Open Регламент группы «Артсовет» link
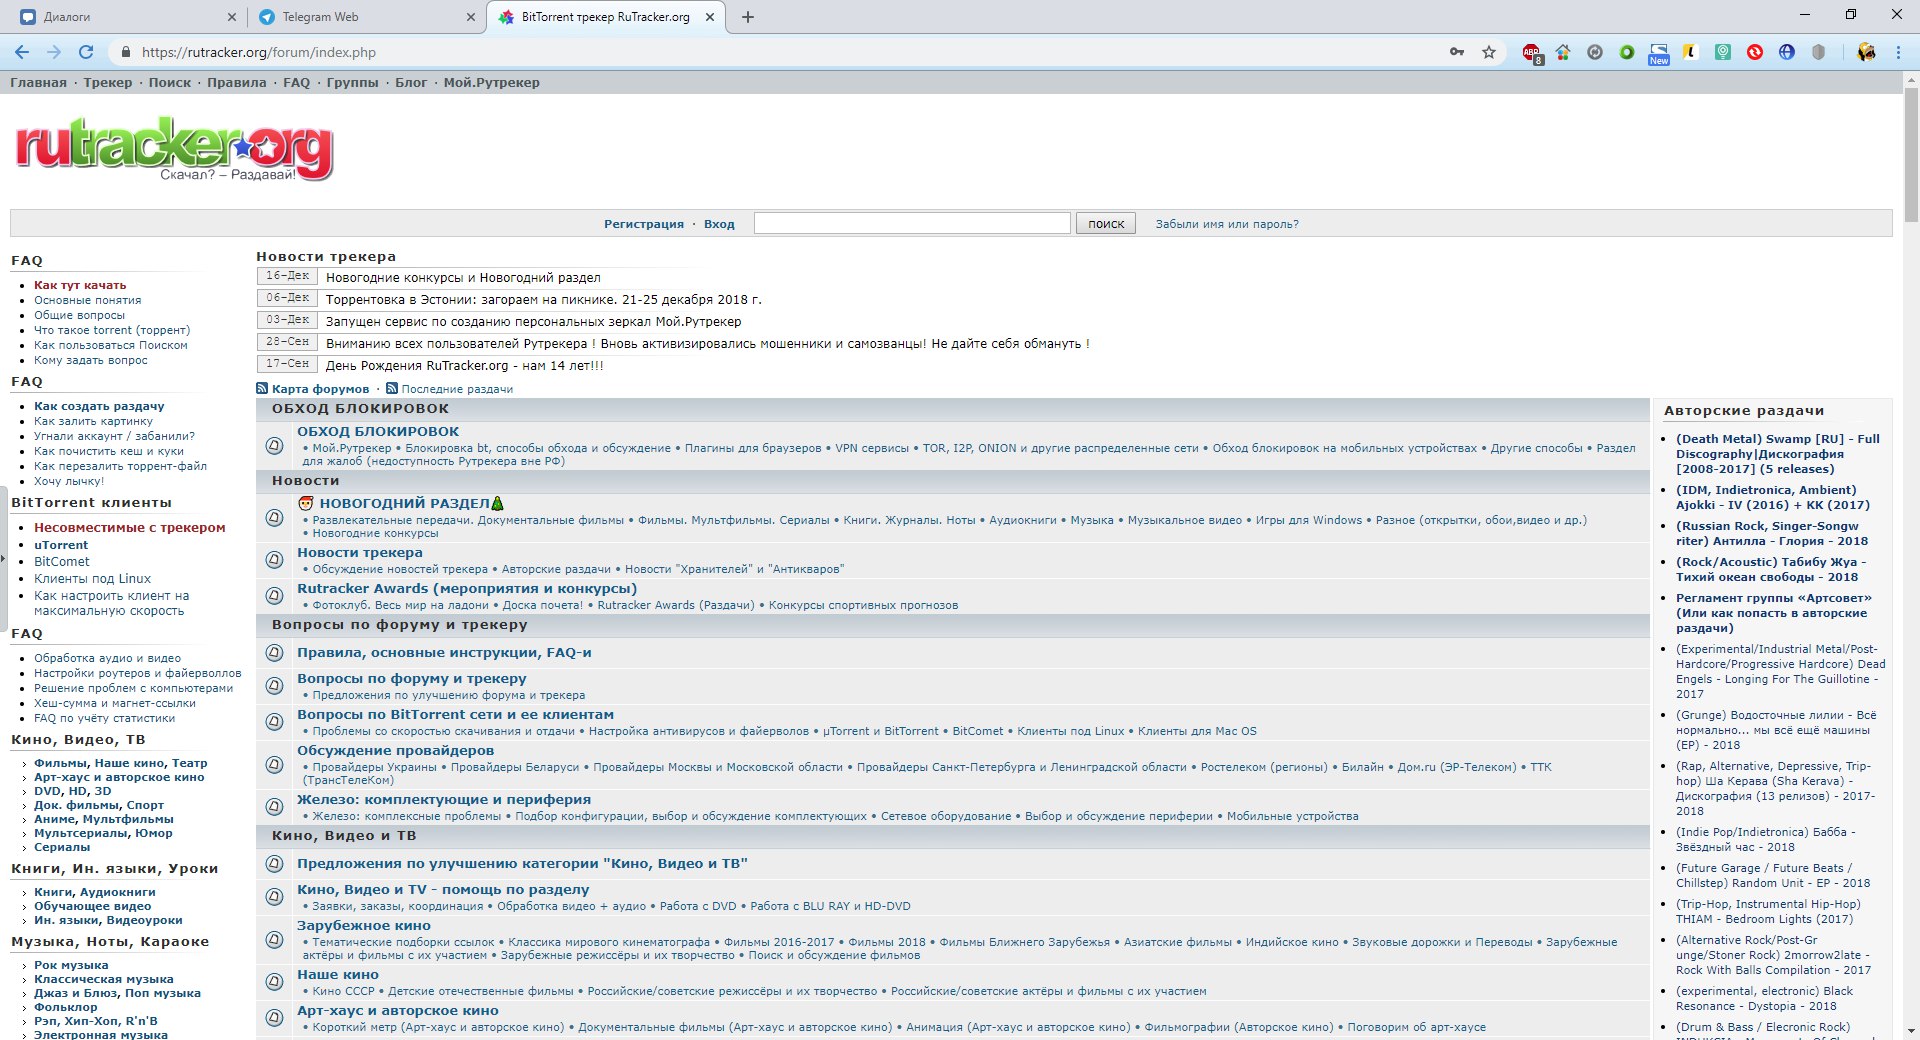 point(1772,613)
